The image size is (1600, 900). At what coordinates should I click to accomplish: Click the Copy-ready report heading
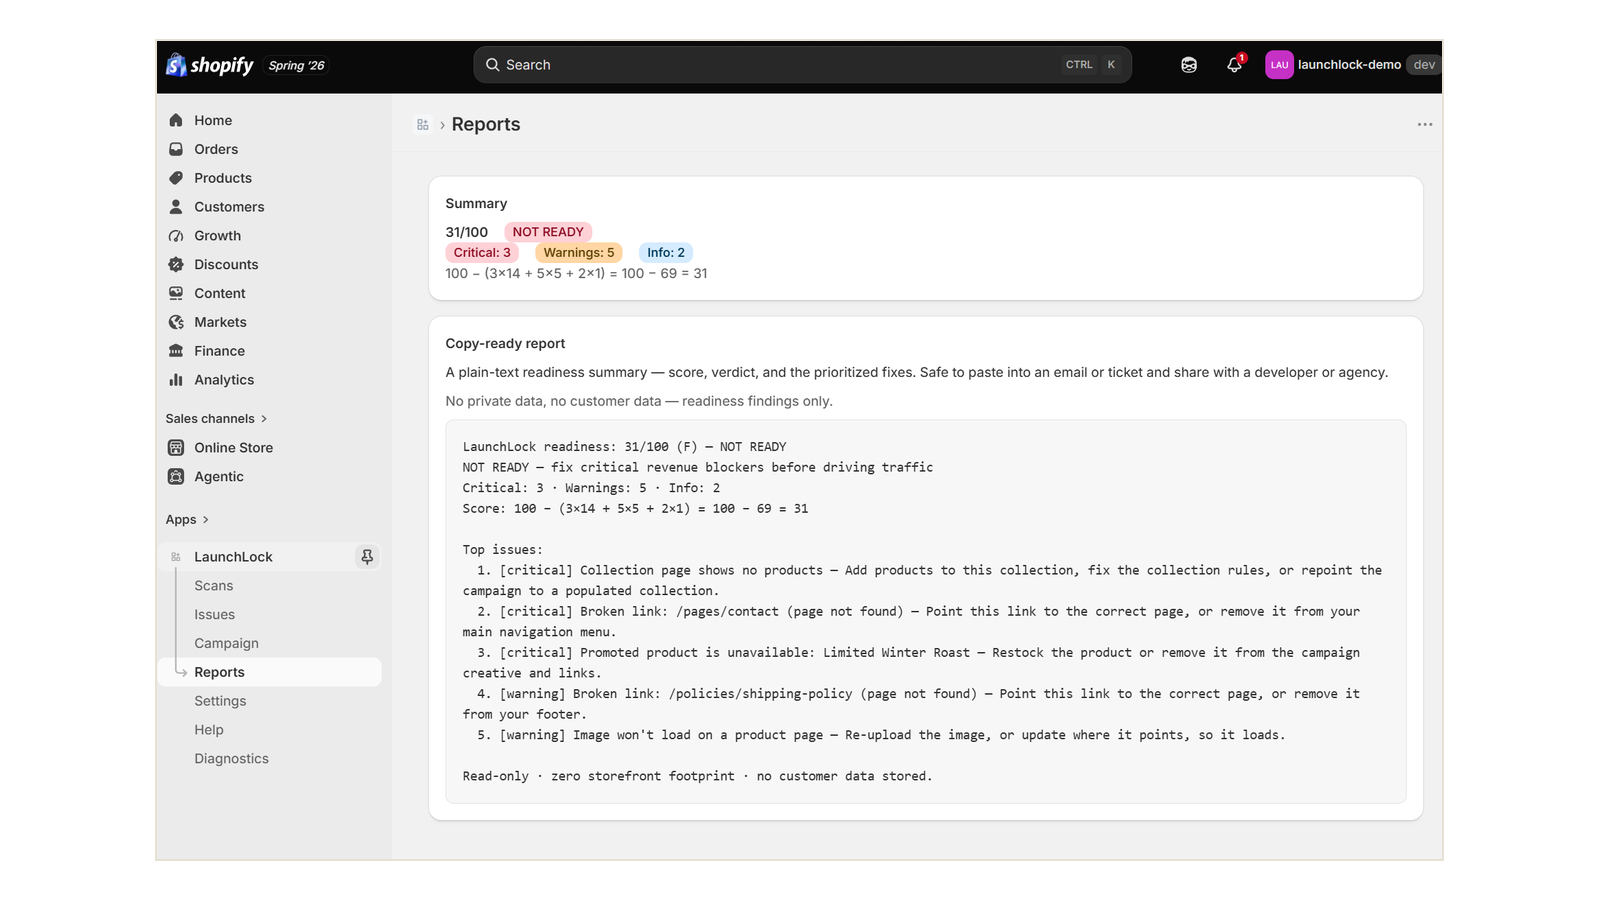click(505, 344)
